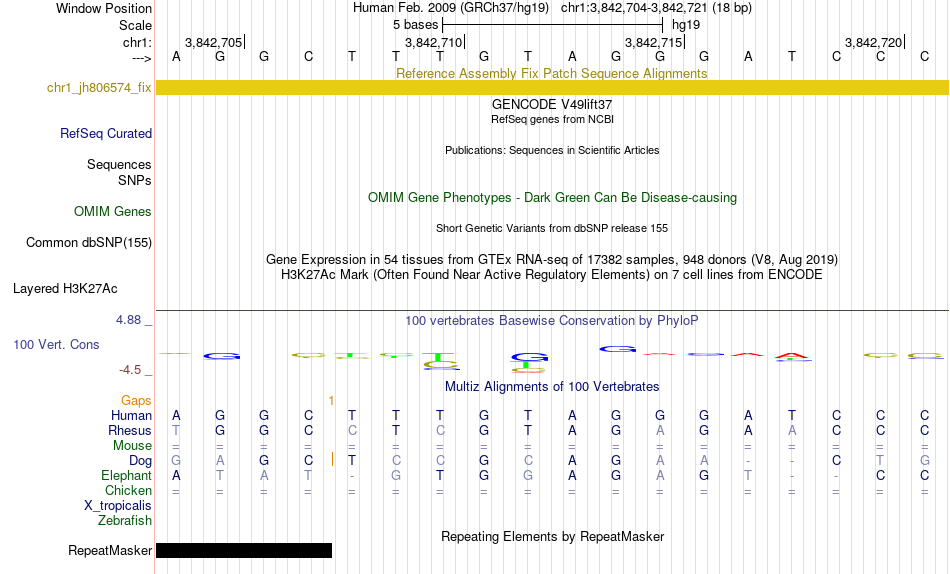Click the chr1: base position label
Screen dimensions: 950x574
pyautogui.click(x=137, y=42)
